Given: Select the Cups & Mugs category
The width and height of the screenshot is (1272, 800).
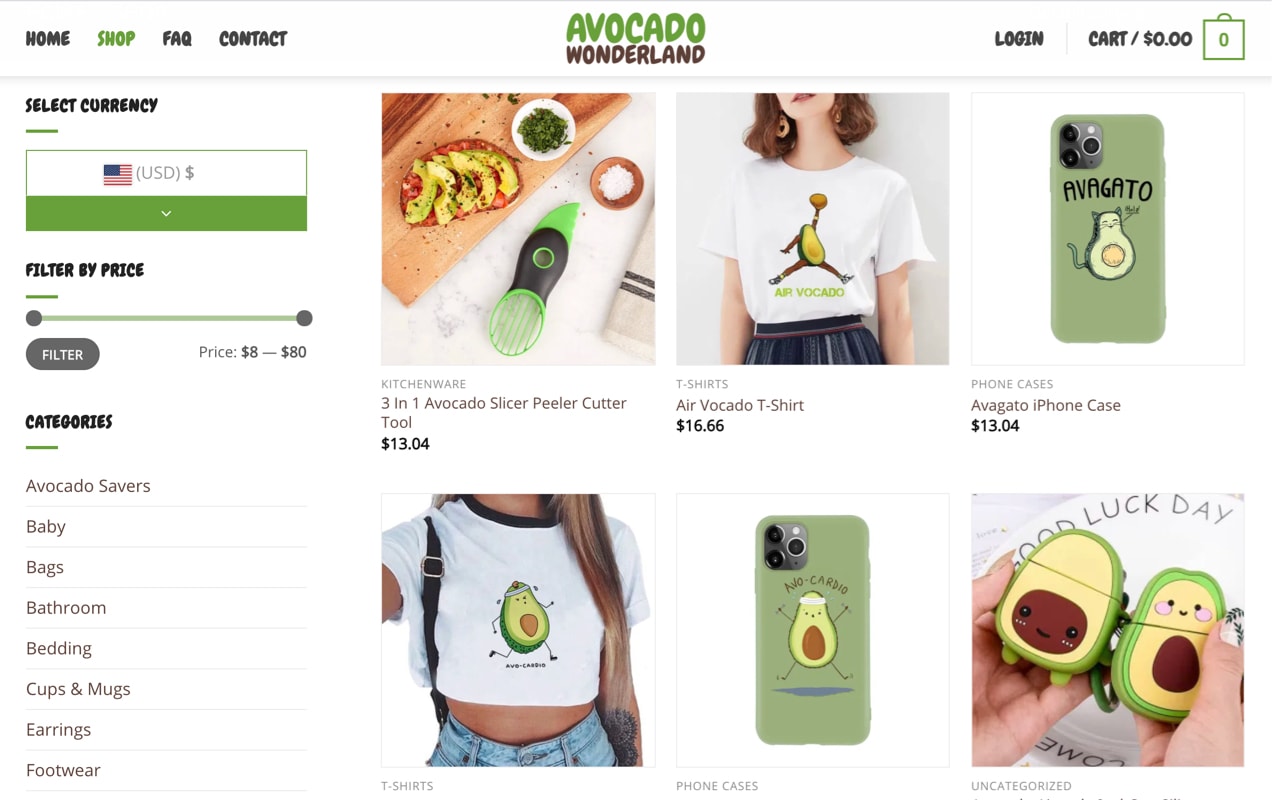Looking at the screenshot, I should (78, 689).
